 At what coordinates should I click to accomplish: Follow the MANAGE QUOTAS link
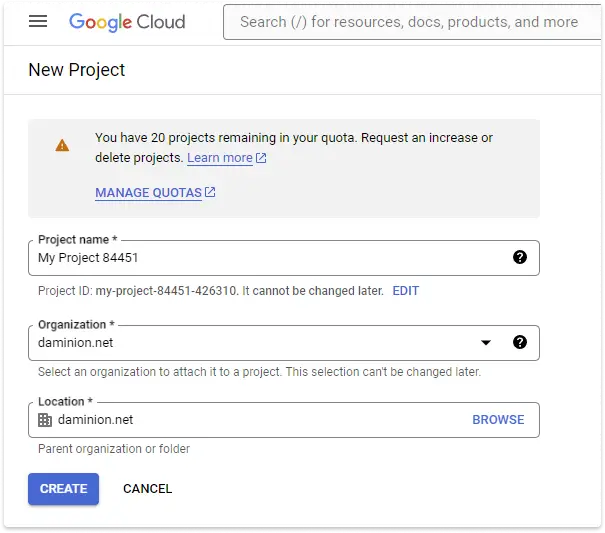click(148, 192)
